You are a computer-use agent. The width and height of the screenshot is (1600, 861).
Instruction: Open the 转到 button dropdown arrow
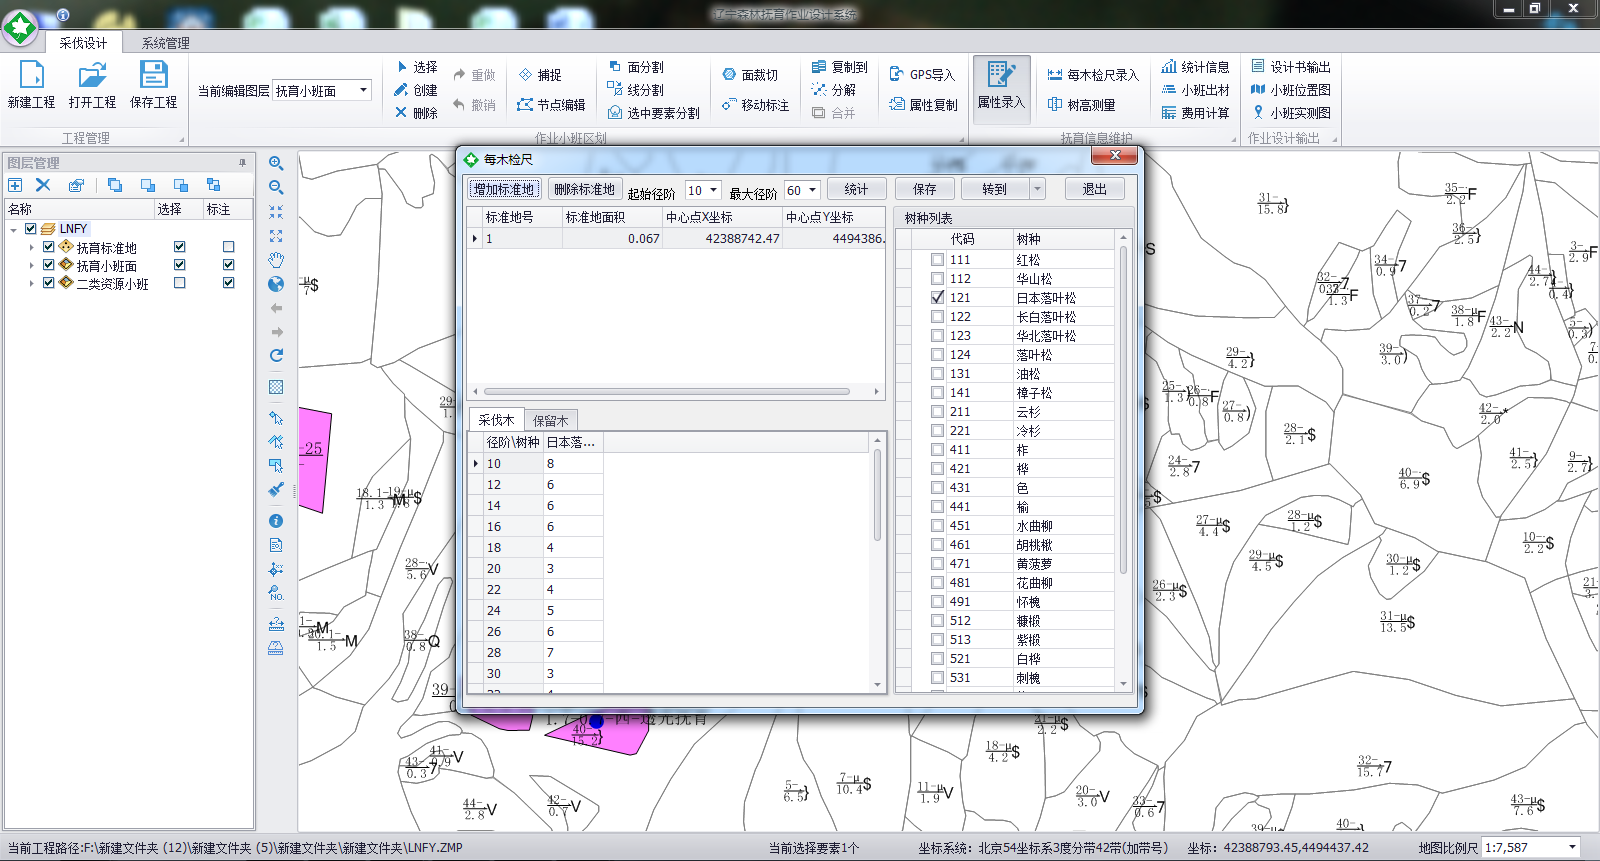[x=1037, y=189]
